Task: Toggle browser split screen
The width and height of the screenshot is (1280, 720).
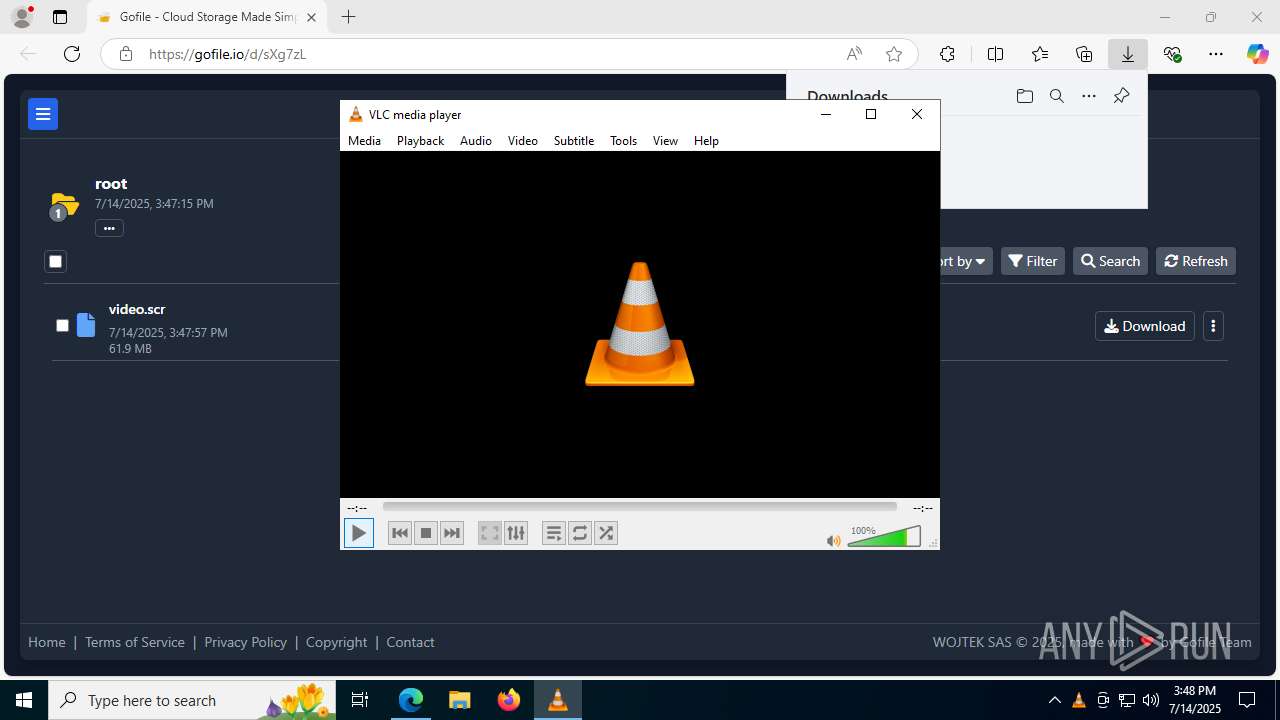Action: pyautogui.click(x=995, y=54)
